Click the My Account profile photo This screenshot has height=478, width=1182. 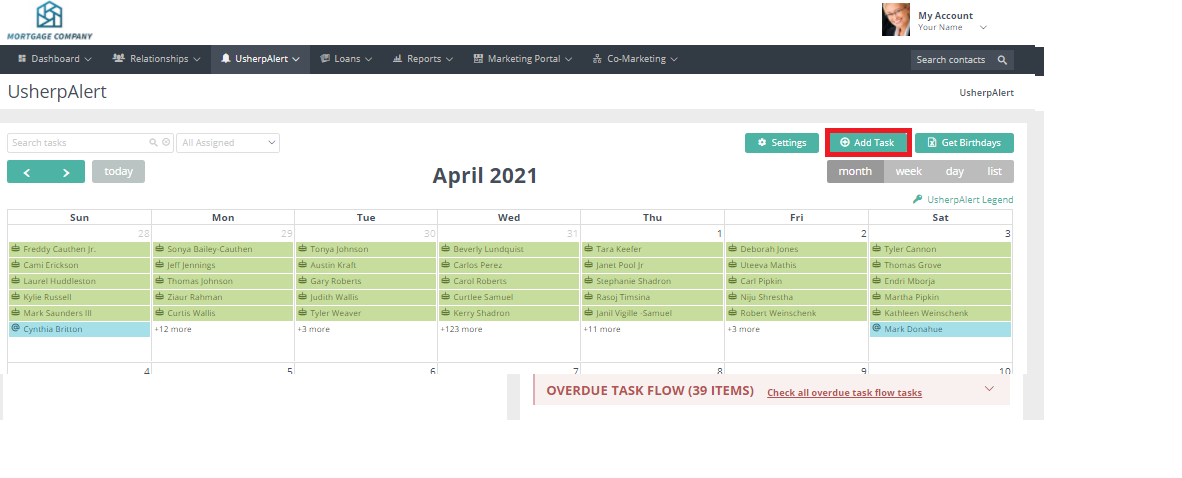pos(895,20)
